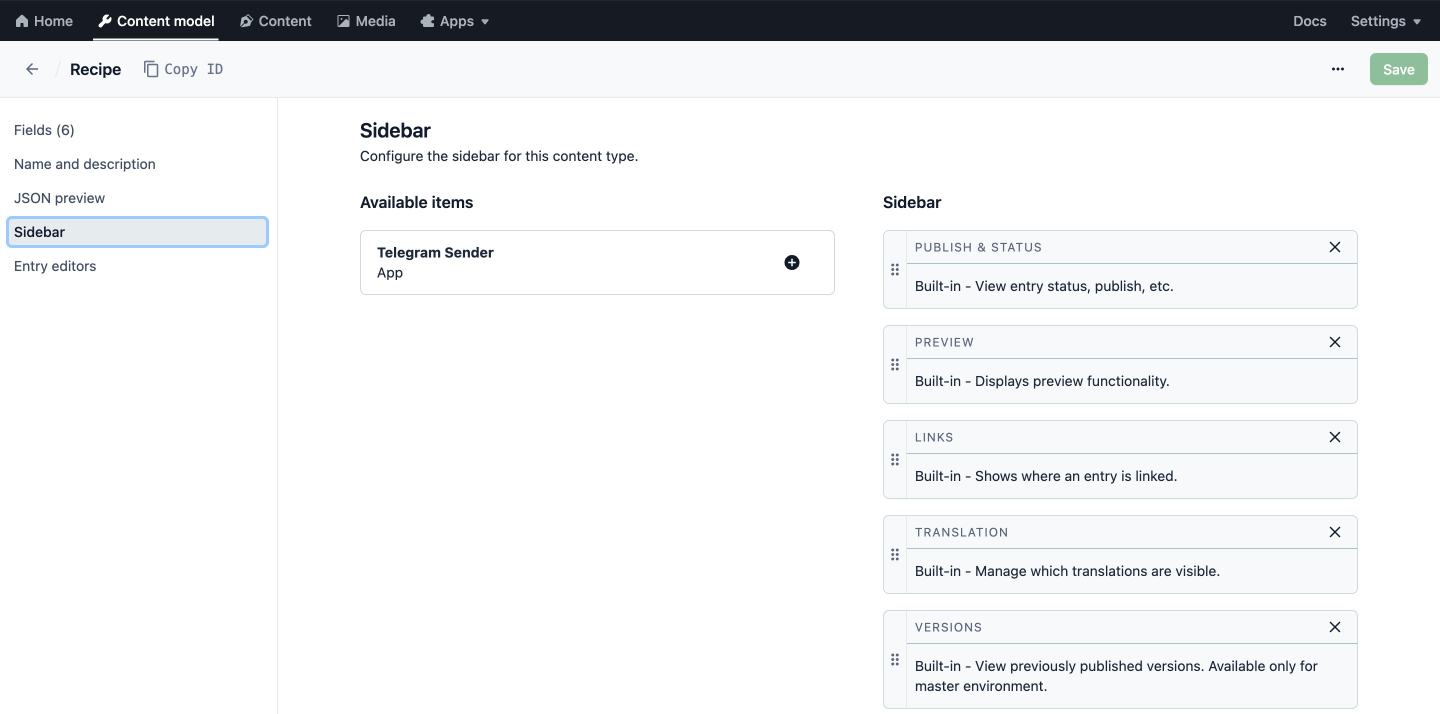Screen dimensions: 1440x714
Task: Open the more actions ellipsis menu
Action: 1337,69
